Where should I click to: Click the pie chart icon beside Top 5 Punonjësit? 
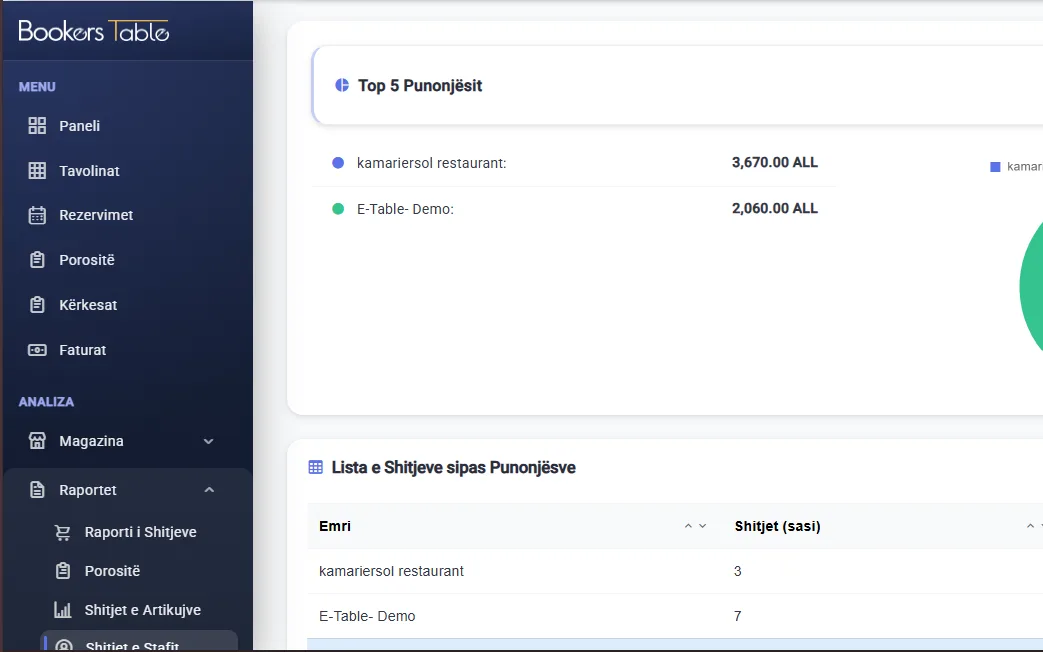[x=342, y=85]
